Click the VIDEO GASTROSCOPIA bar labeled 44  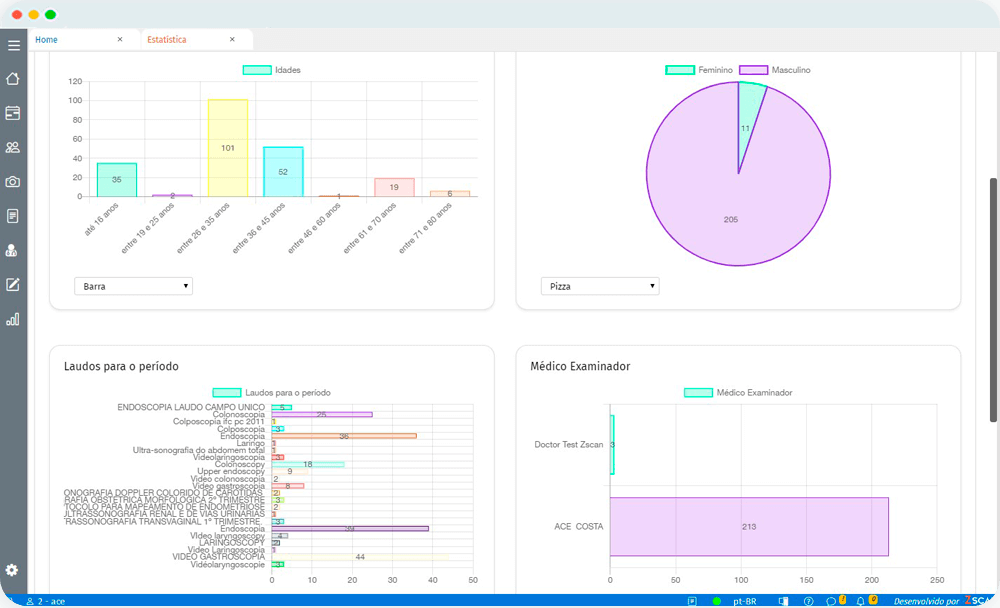coord(360,557)
